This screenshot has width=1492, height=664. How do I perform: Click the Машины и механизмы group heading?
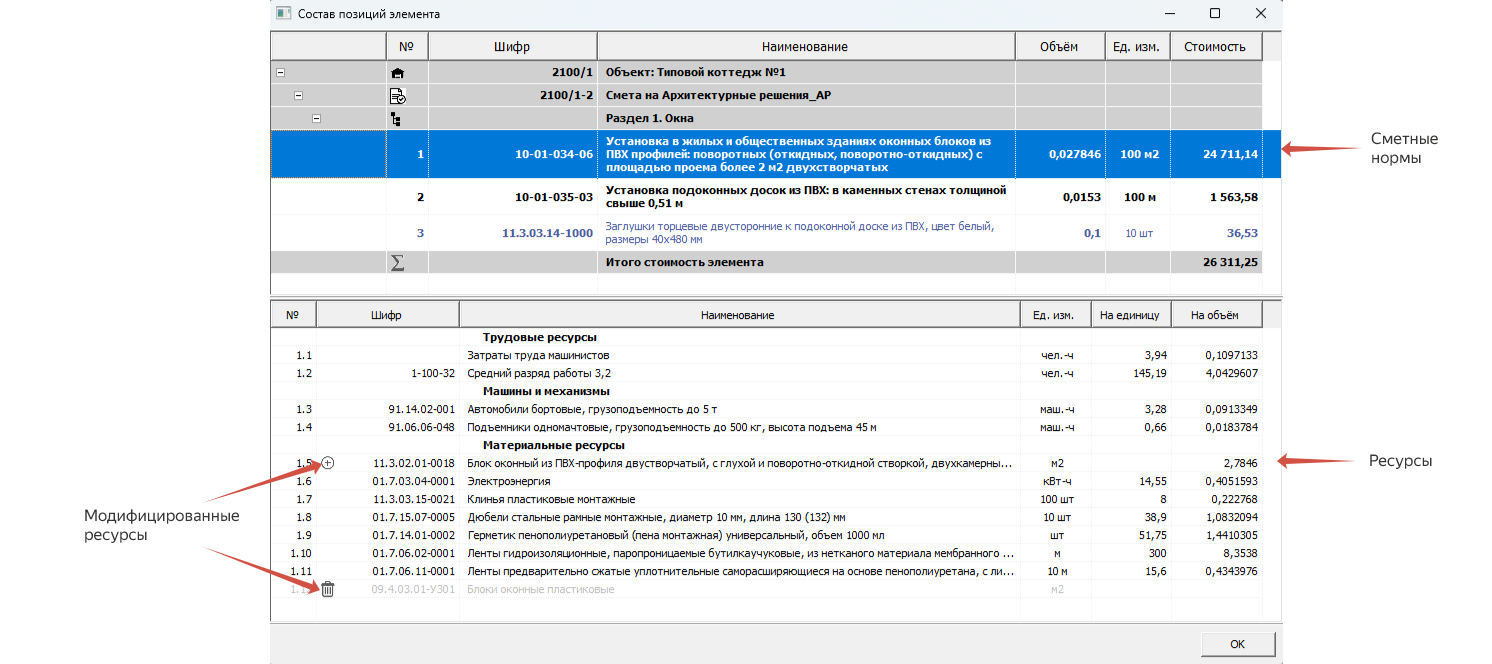click(546, 391)
